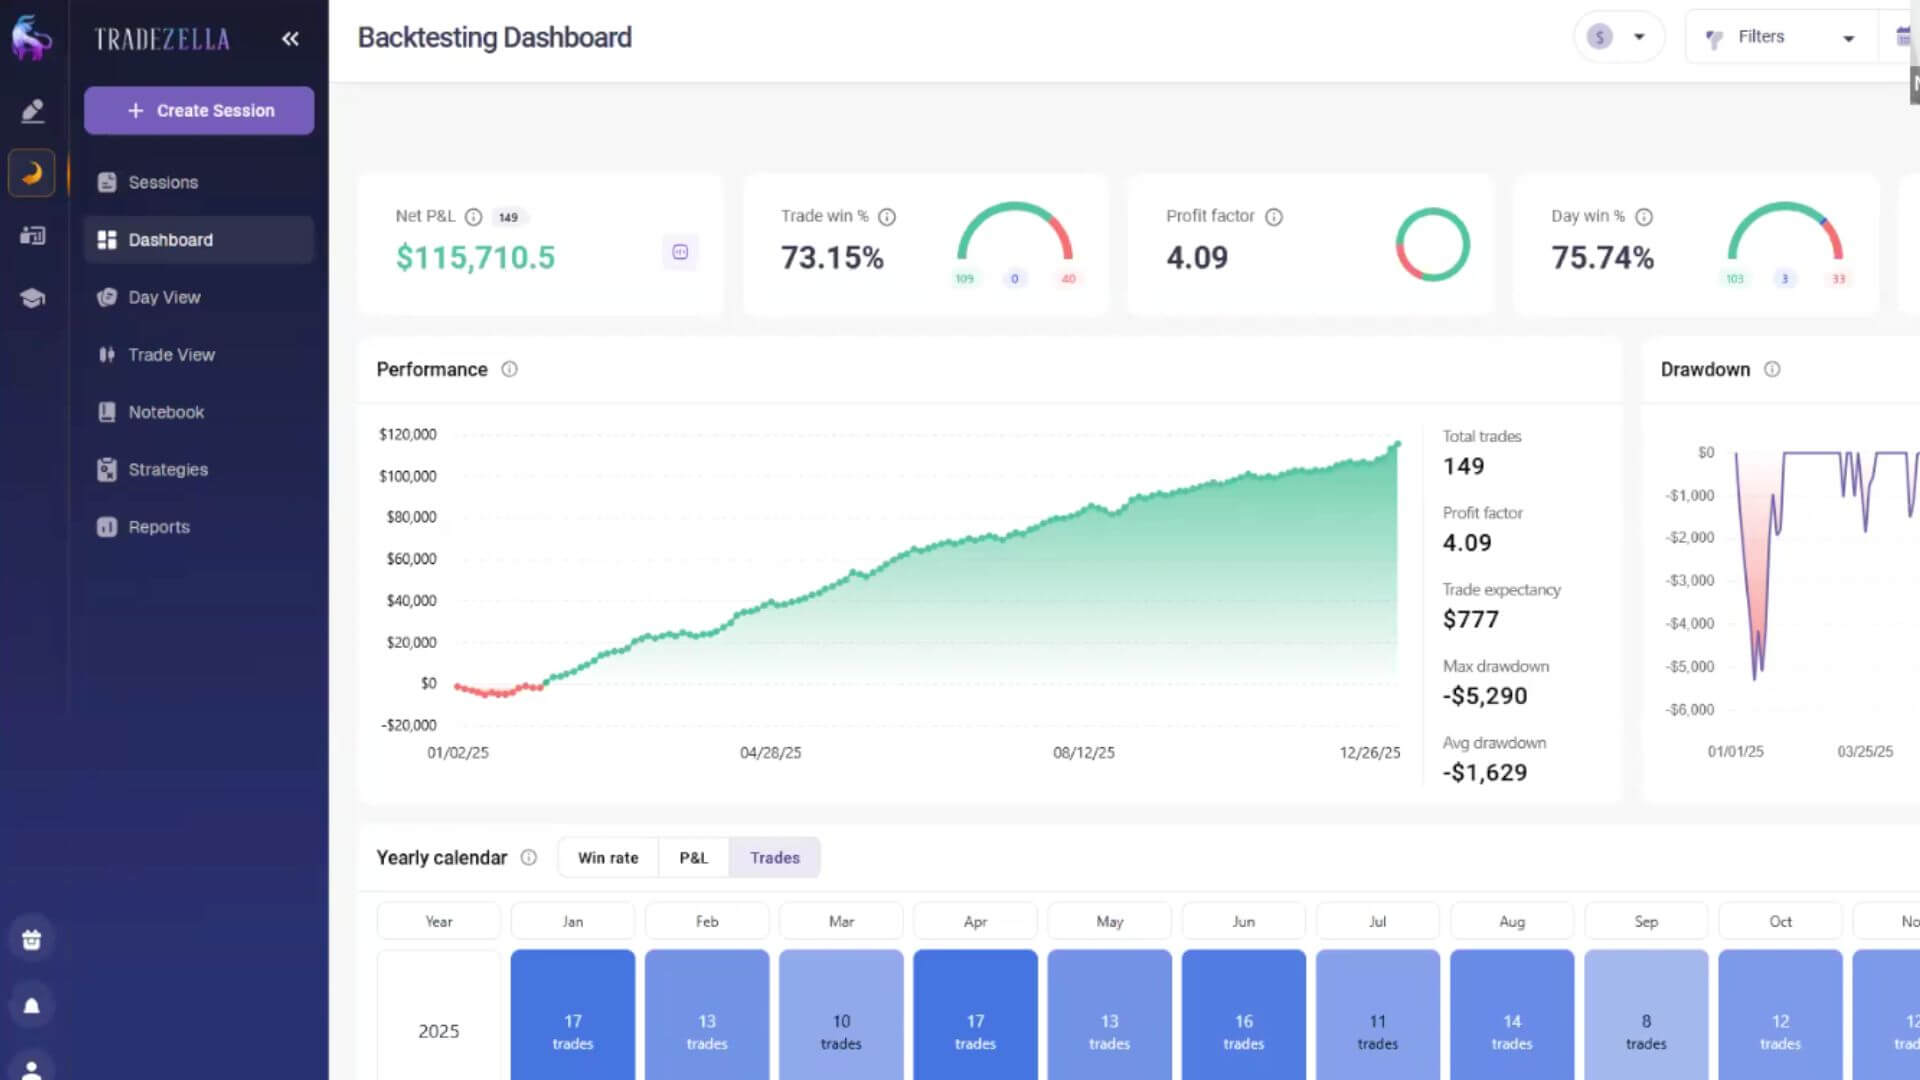1920x1080 pixels.
Task: Open the Filters dropdown
Action: point(1782,37)
